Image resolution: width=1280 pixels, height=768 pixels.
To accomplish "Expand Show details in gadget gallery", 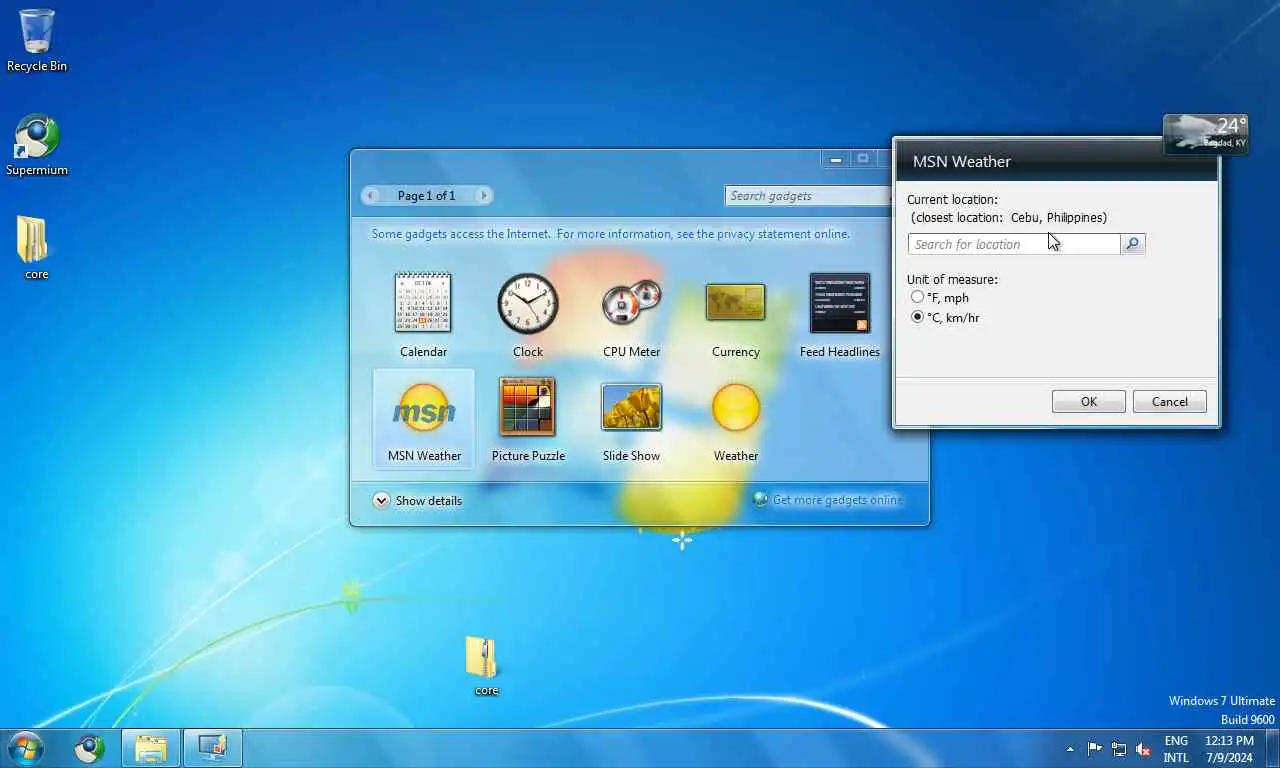I will [418, 501].
